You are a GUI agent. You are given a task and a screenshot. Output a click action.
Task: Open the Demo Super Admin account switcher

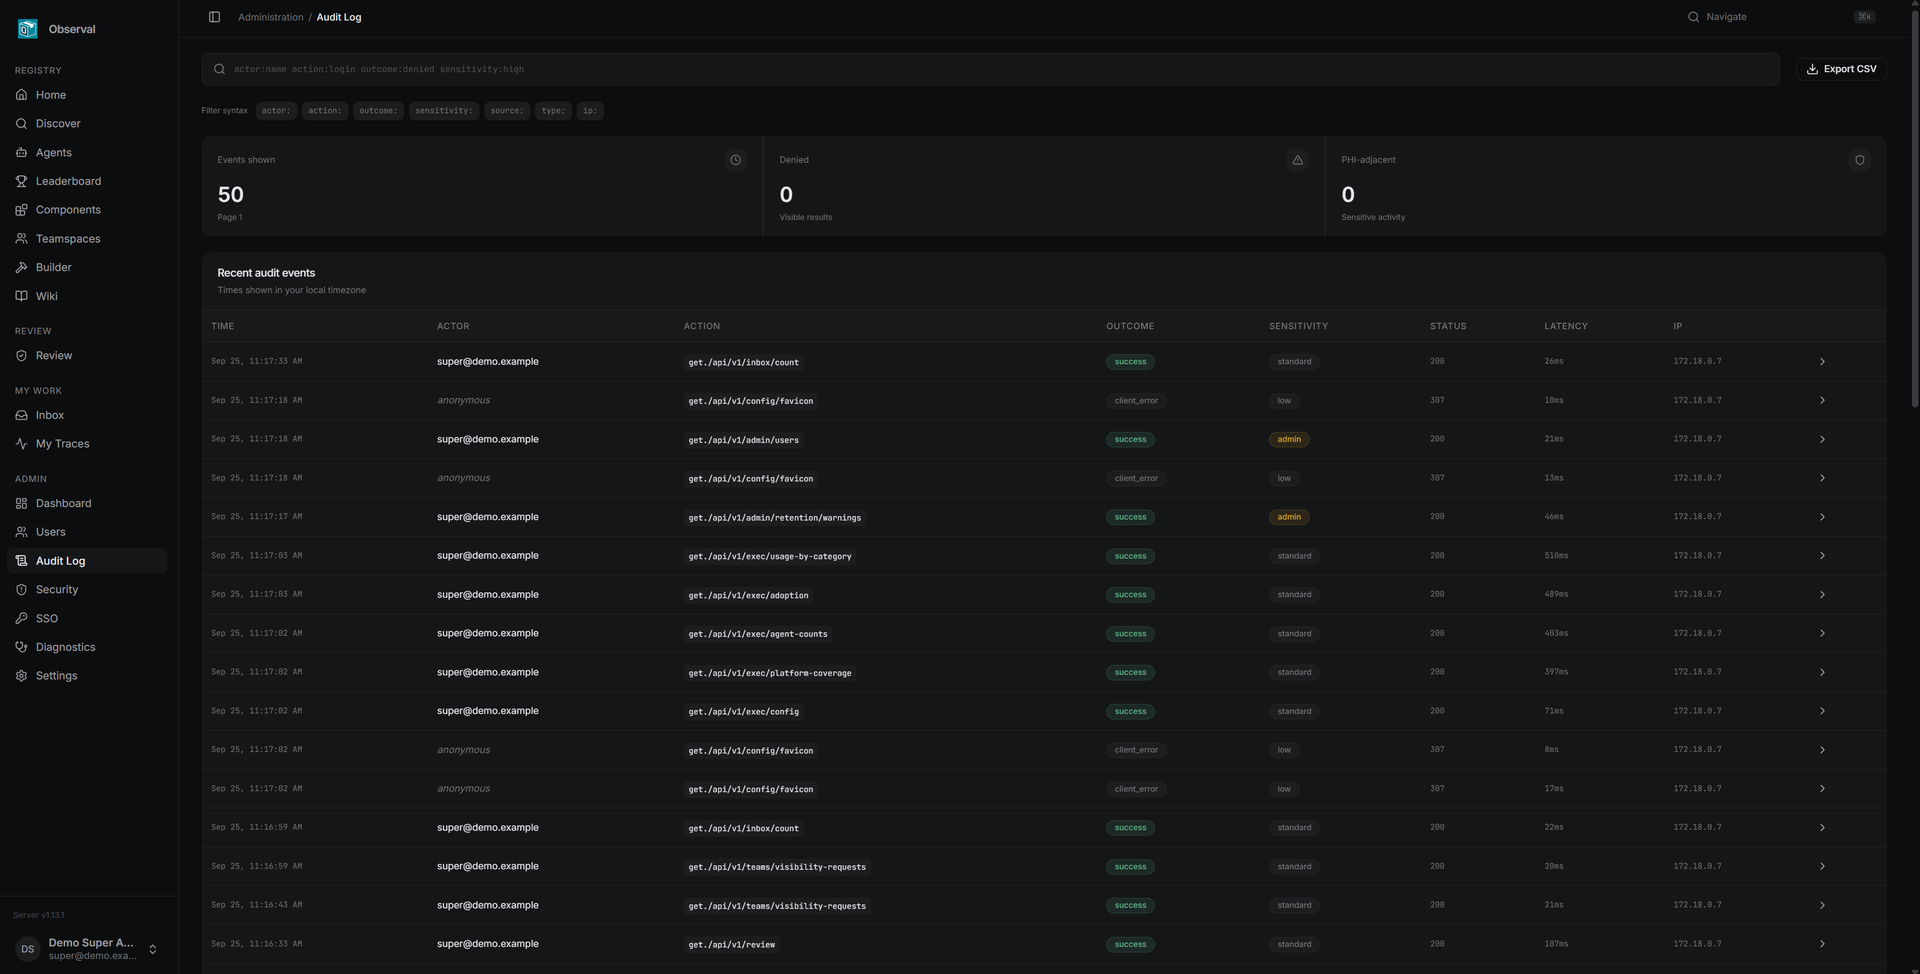click(x=89, y=949)
